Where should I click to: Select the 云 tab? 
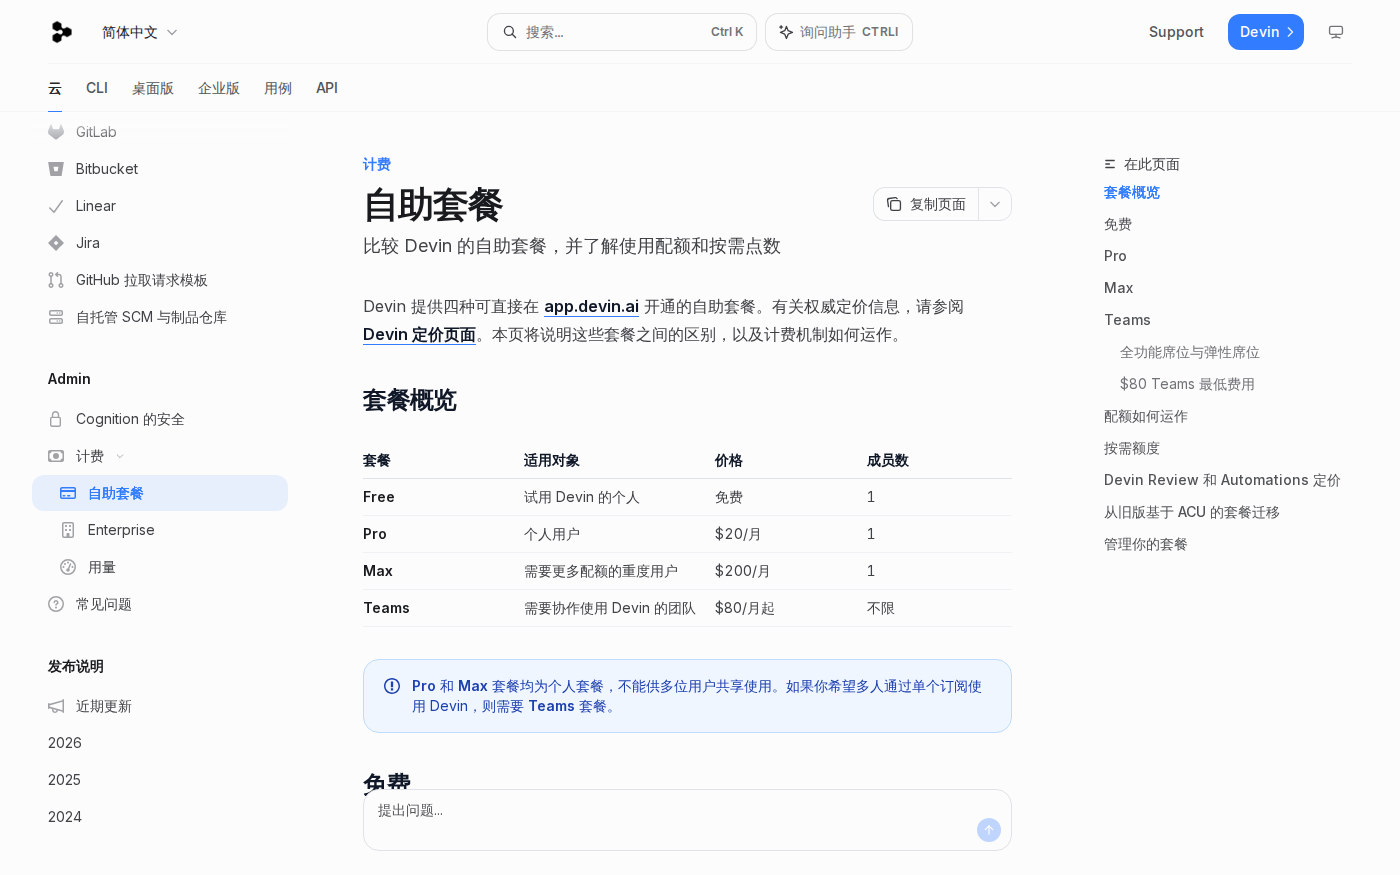[x=55, y=88]
